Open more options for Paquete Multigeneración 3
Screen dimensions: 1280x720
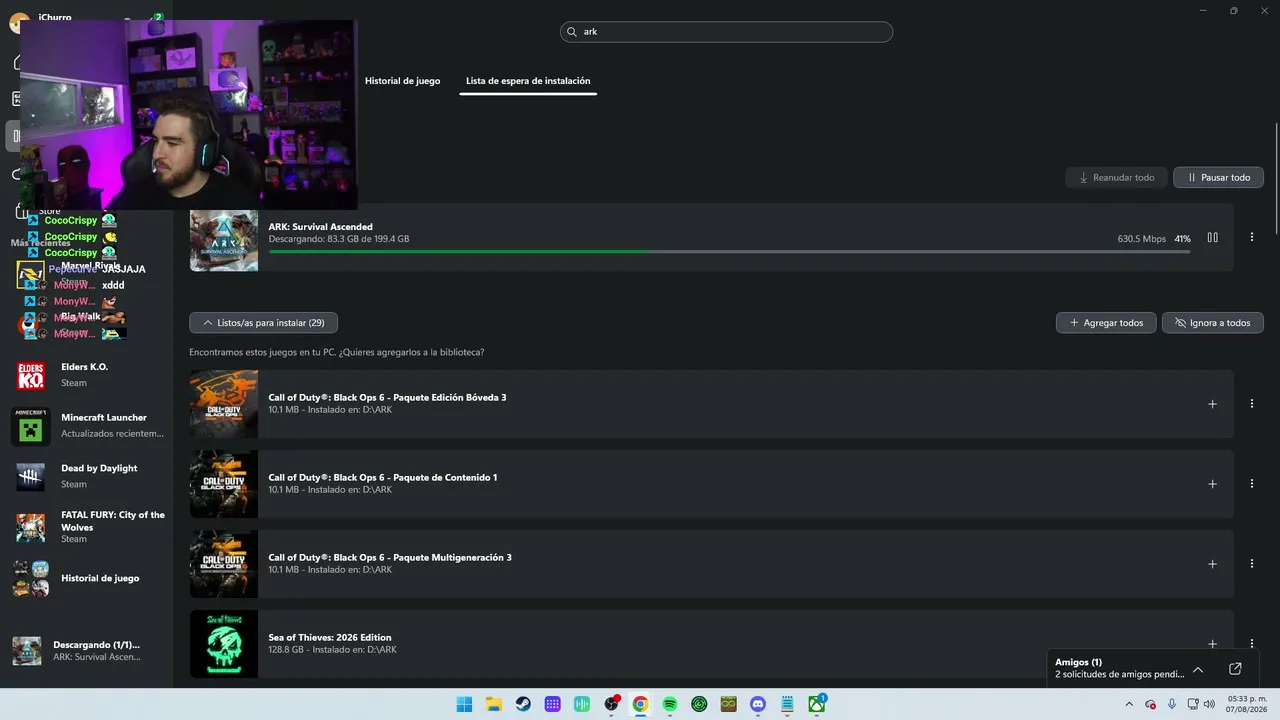1252,564
